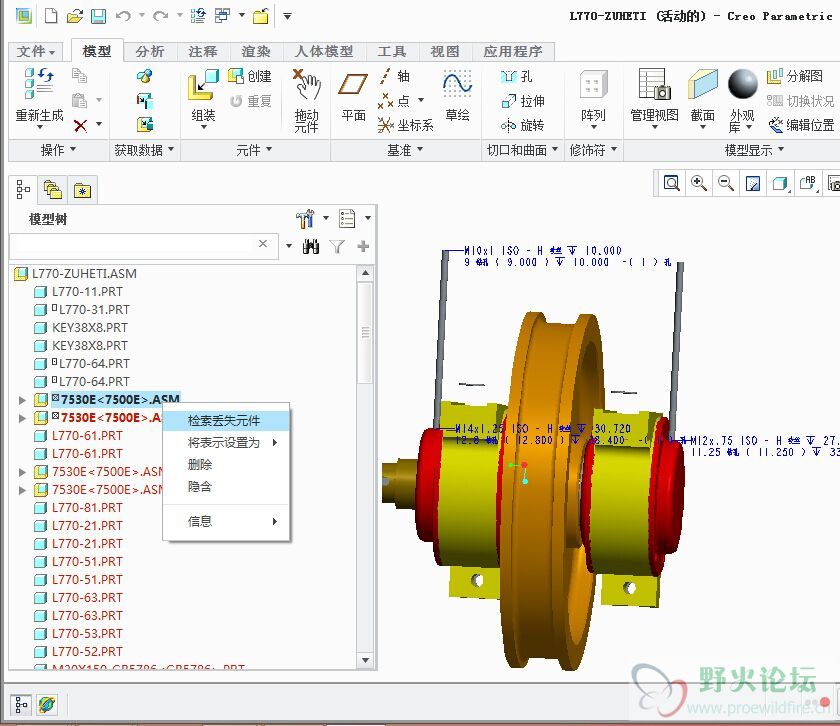Click the Axis (轴) tool
This screenshot has width=840, height=726.
[394, 76]
